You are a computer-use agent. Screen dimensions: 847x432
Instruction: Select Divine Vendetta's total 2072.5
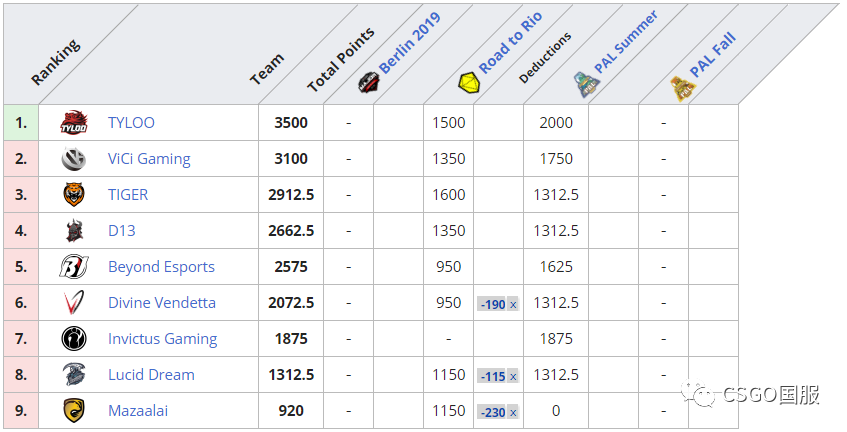tap(291, 302)
